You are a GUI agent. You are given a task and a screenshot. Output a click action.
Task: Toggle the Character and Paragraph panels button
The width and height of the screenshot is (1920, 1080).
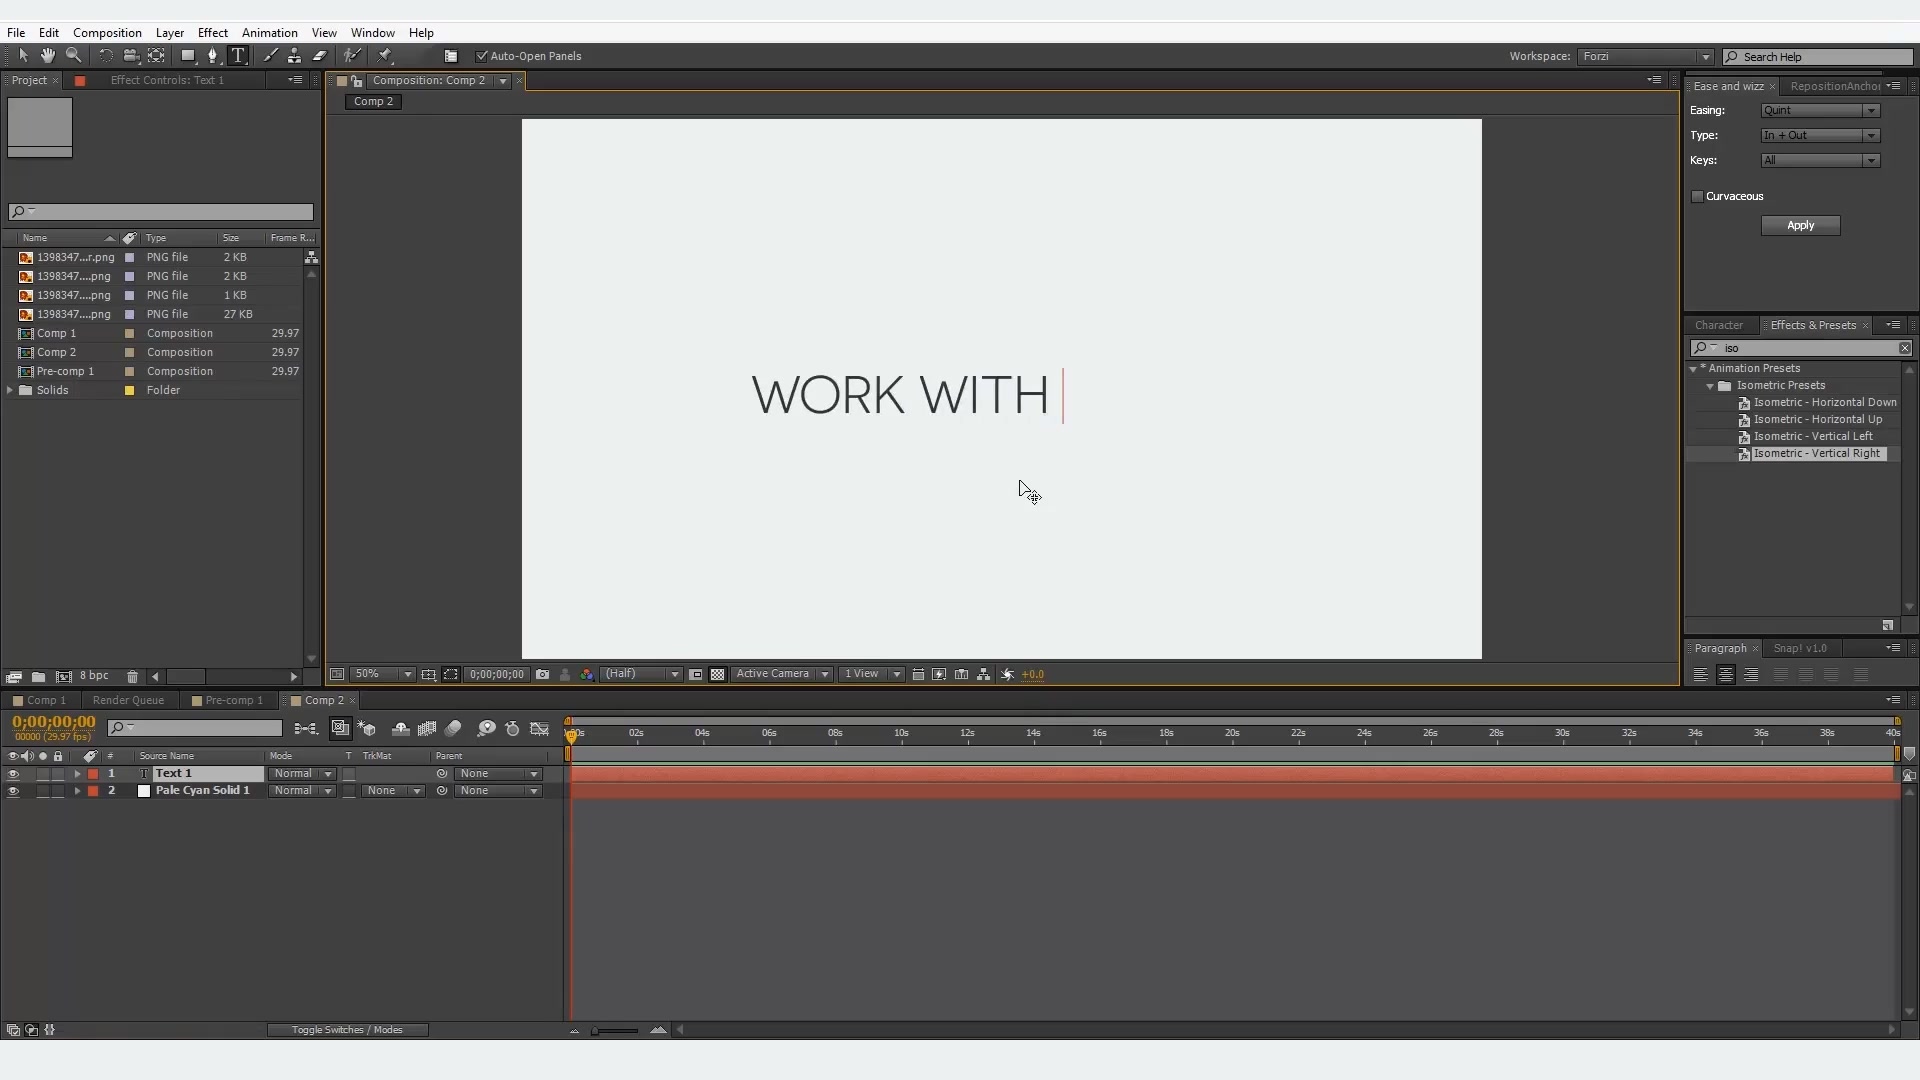pyautogui.click(x=451, y=56)
